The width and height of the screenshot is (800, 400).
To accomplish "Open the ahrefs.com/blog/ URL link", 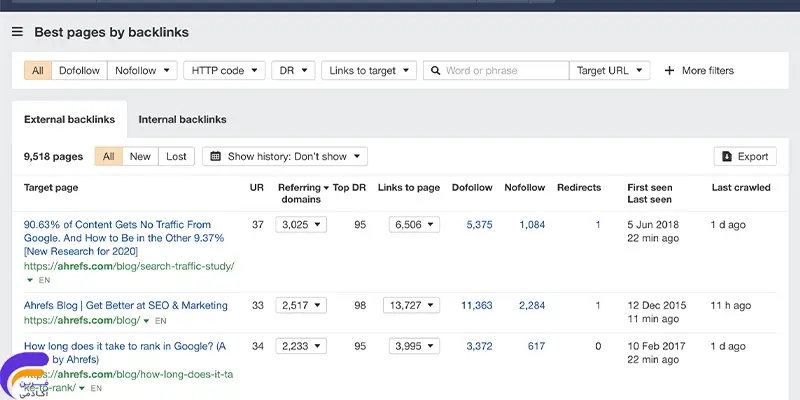I will click(82, 321).
